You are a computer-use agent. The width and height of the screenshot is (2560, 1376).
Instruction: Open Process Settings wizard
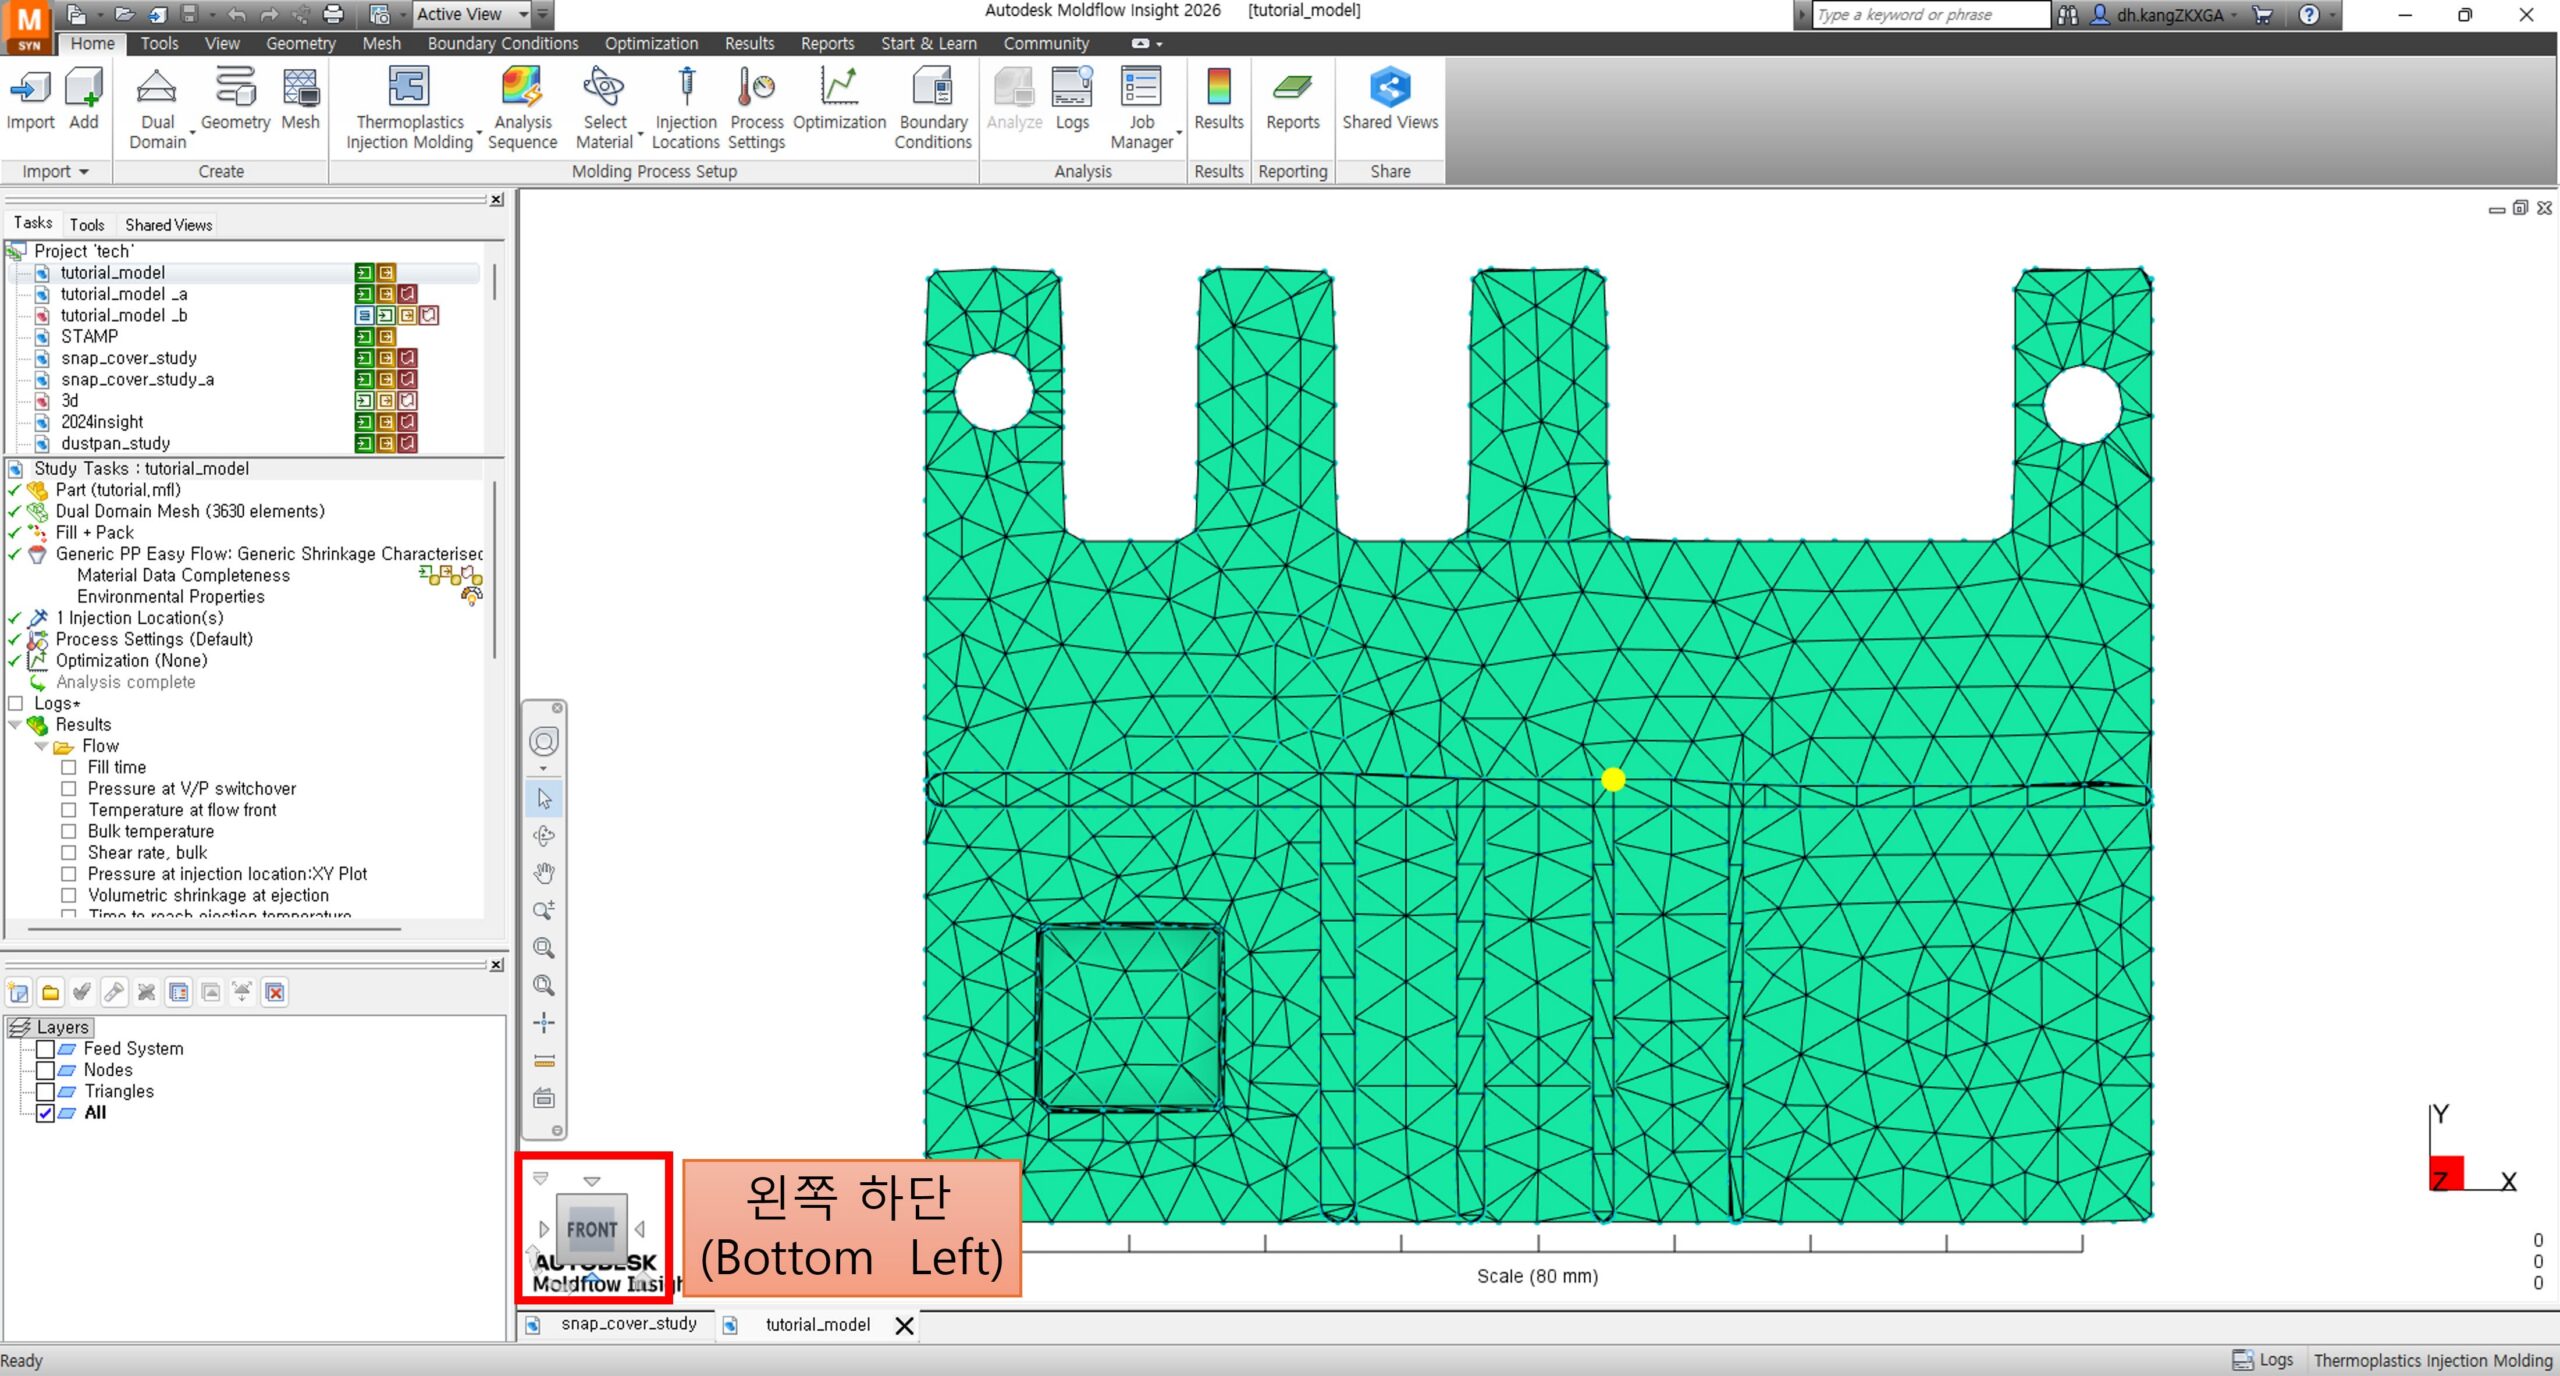[757, 108]
